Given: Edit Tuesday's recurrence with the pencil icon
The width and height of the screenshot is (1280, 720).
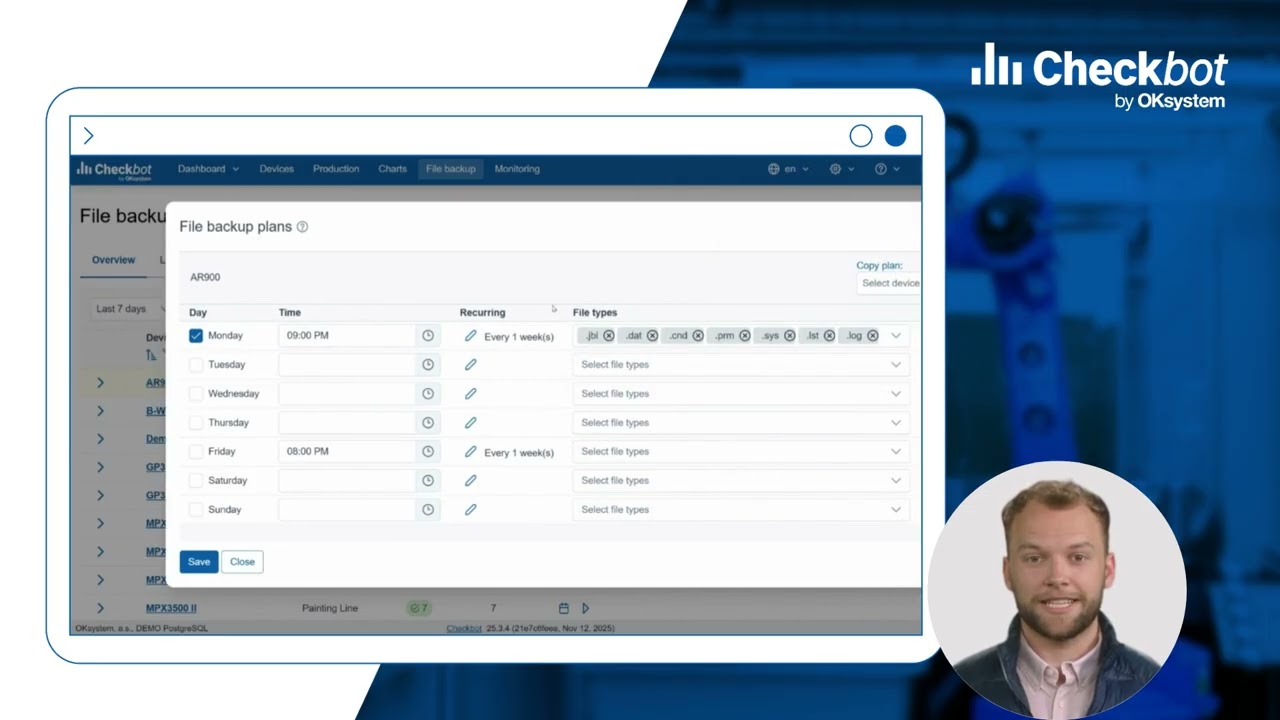Looking at the screenshot, I should click(x=470, y=365).
